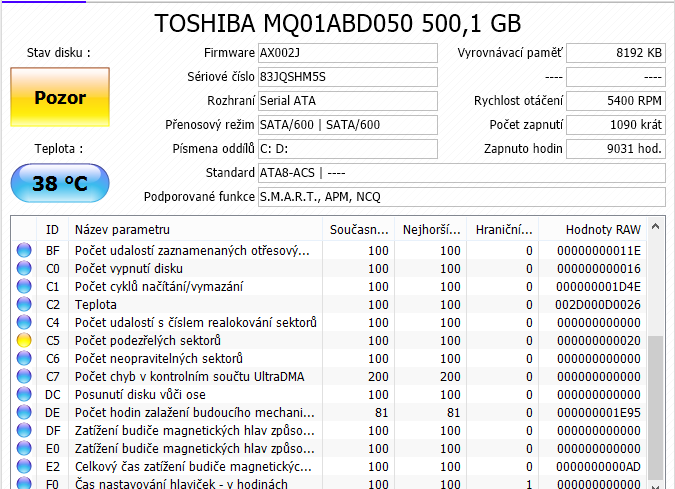Click the blue status icon of row DE
This screenshot has width=675, height=489.
(x=24, y=413)
